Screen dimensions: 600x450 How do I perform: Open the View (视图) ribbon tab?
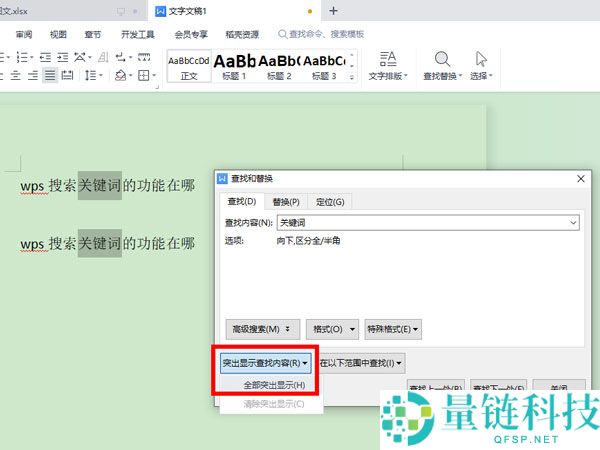[58, 34]
